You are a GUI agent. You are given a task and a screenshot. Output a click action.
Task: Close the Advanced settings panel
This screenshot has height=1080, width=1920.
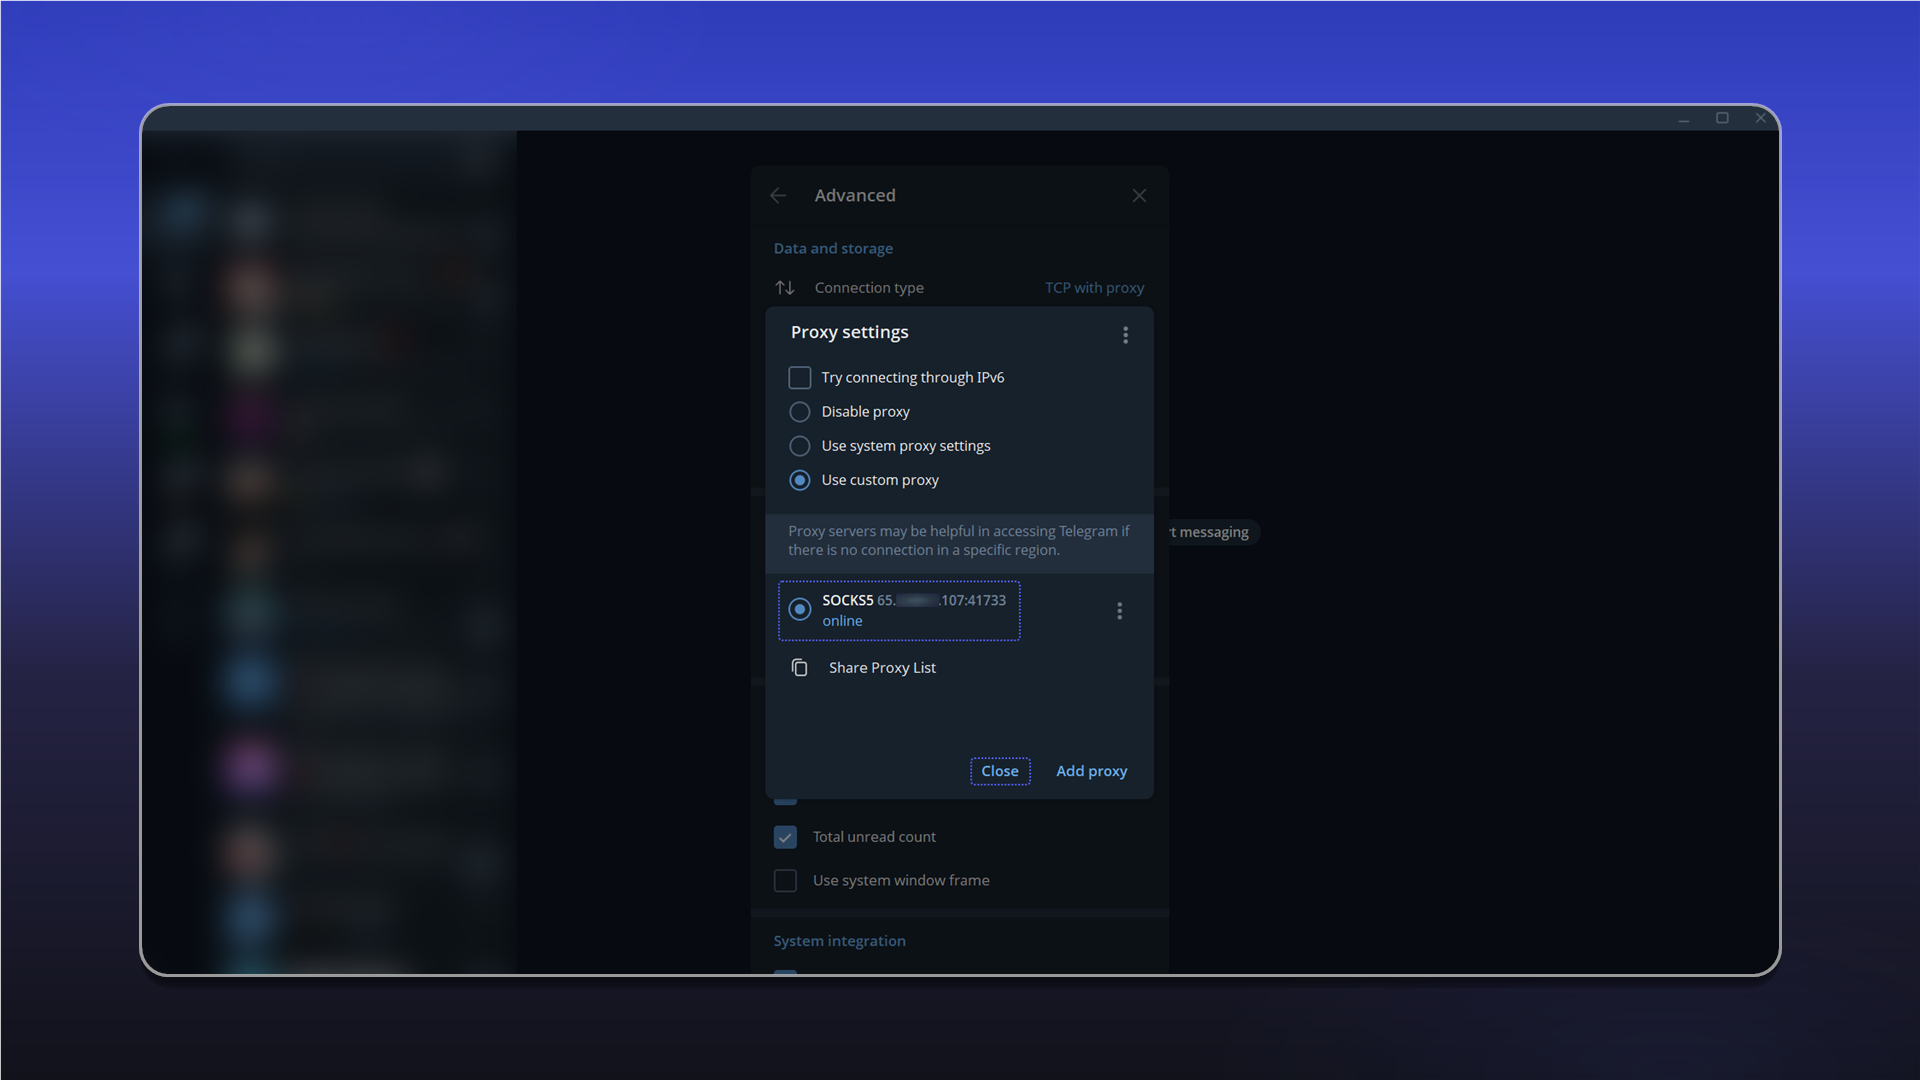pos(1139,196)
